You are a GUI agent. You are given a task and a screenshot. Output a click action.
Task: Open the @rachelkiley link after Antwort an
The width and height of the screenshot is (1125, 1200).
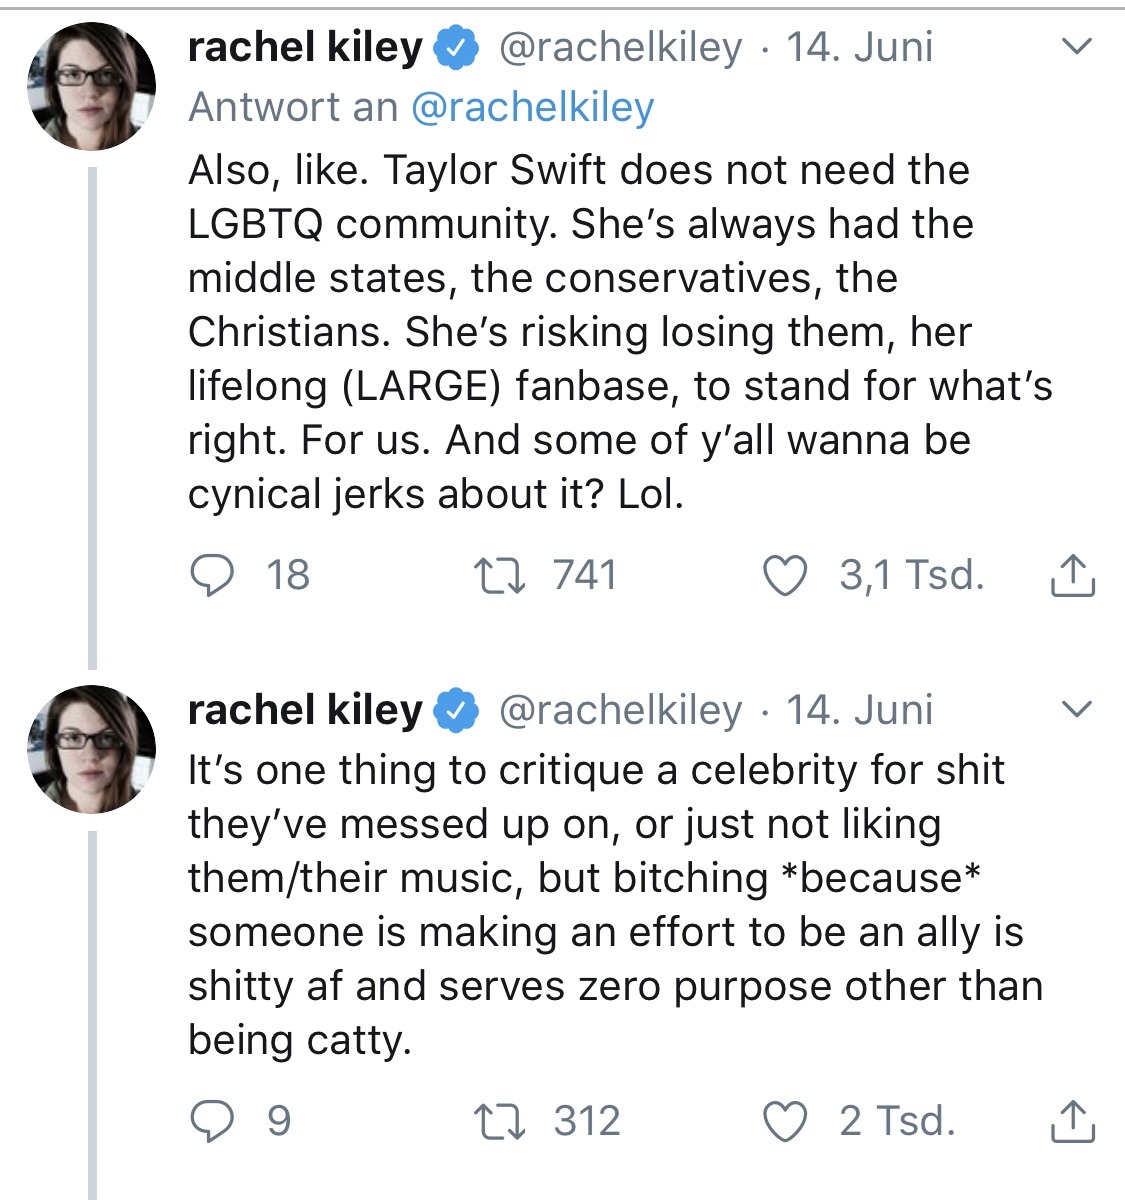point(532,107)
